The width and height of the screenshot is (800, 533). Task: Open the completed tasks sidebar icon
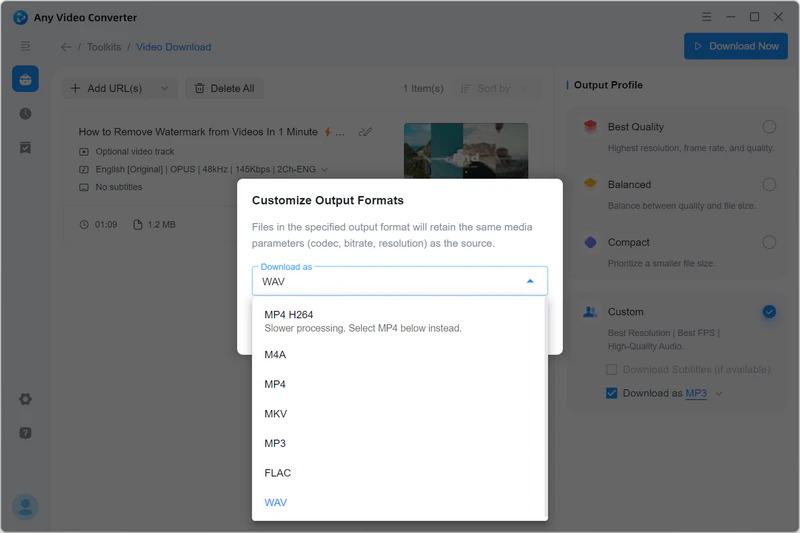tap(25, 148)
